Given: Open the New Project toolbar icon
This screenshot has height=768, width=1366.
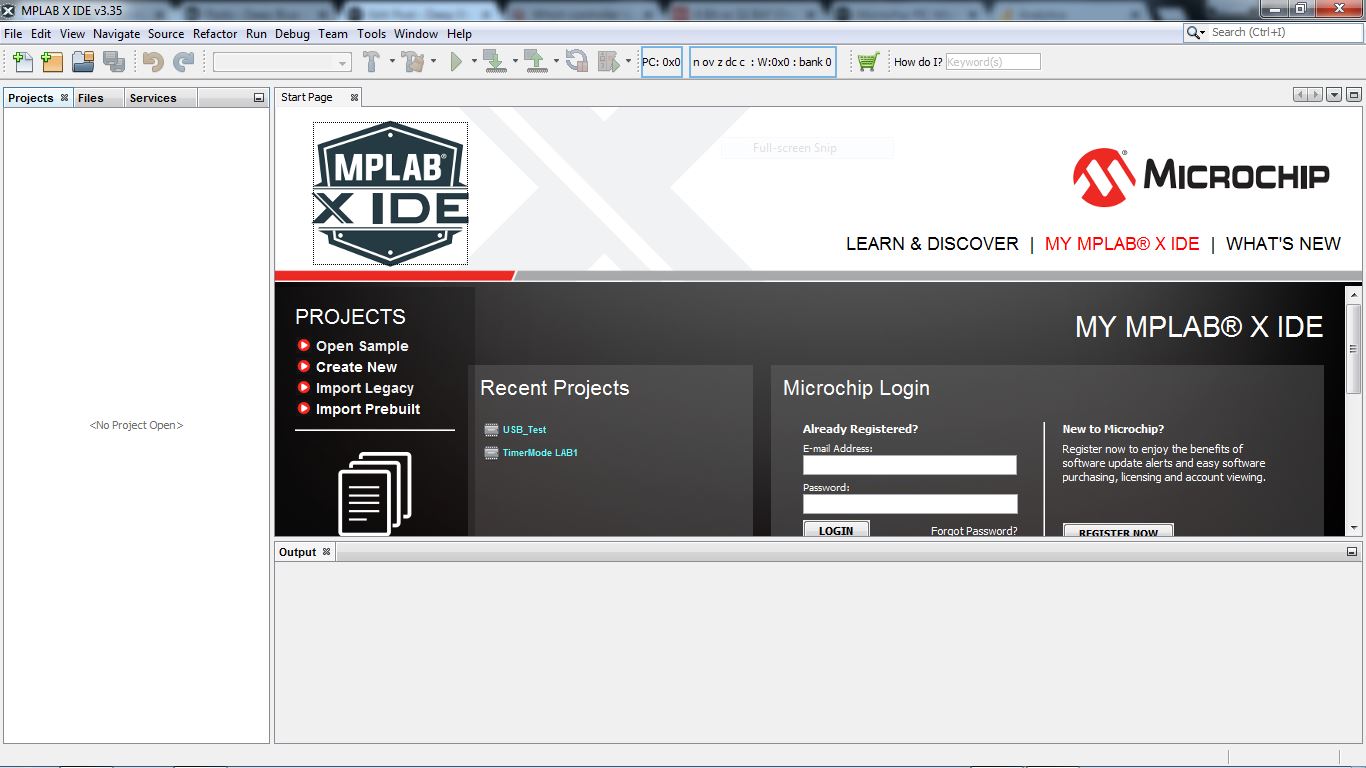Looking at the screenshot, I should (50, 62).
